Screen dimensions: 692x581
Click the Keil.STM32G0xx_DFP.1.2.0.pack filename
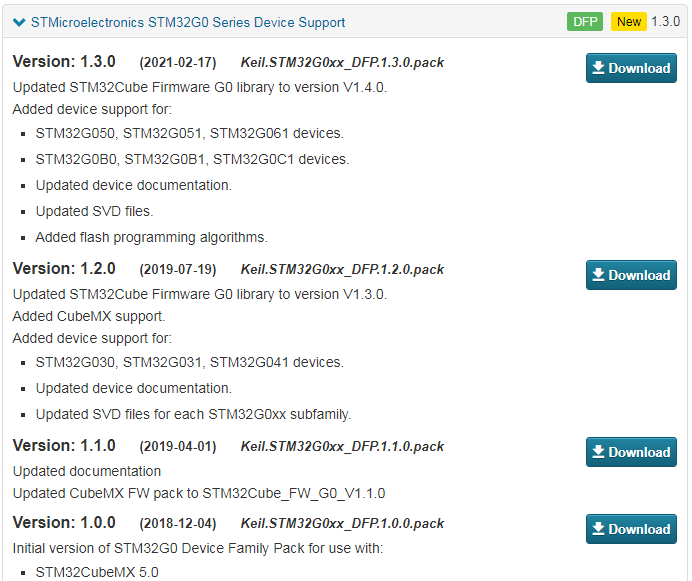click(342, 270)
